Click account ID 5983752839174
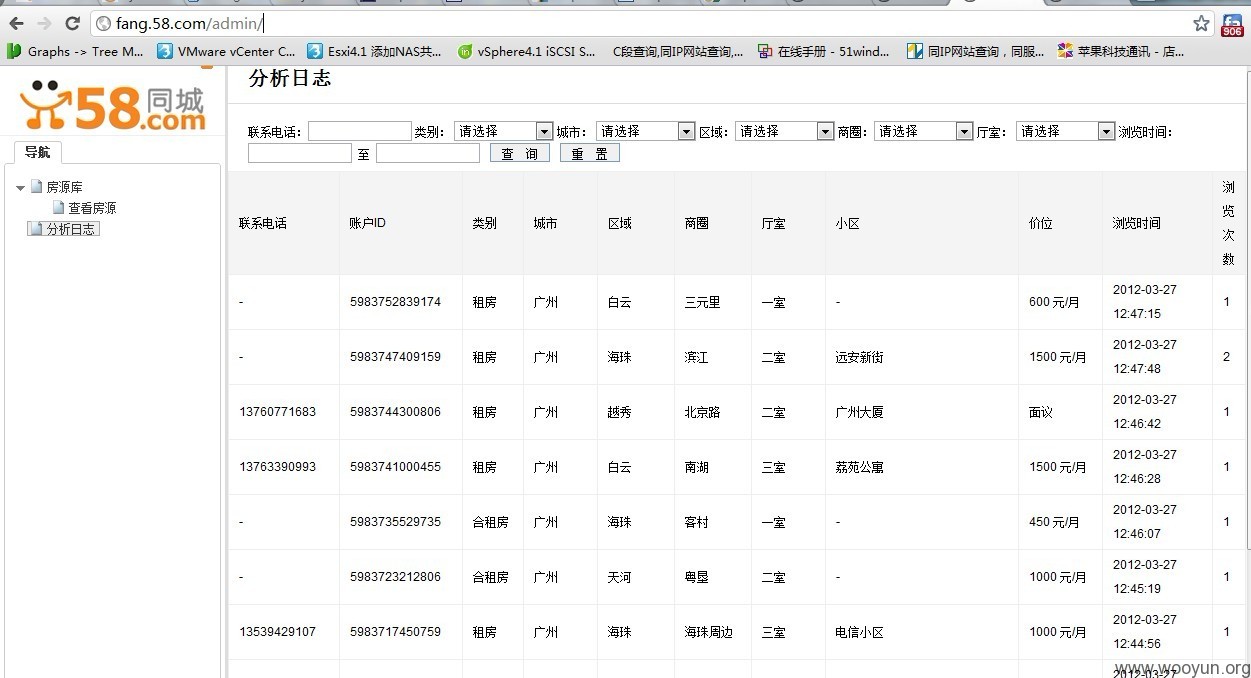Screen dimensions: 1251x678 (395, 302)
